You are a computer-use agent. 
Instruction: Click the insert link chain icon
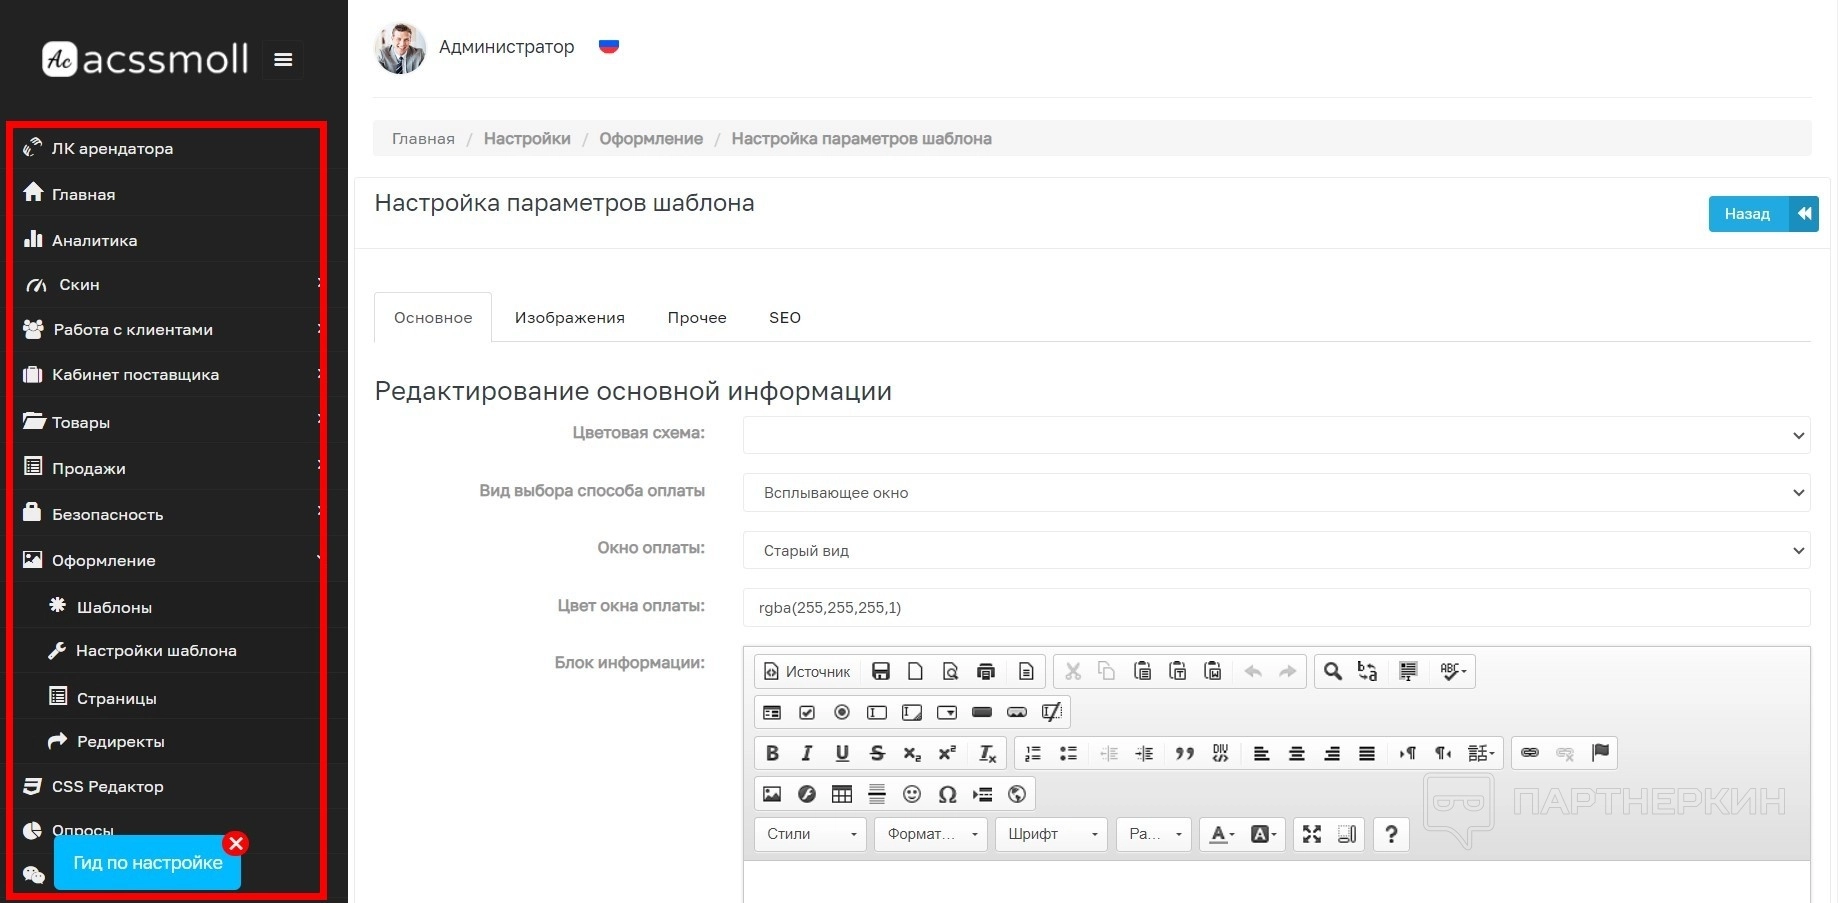pyautogui.click(x=1530, y=753)
